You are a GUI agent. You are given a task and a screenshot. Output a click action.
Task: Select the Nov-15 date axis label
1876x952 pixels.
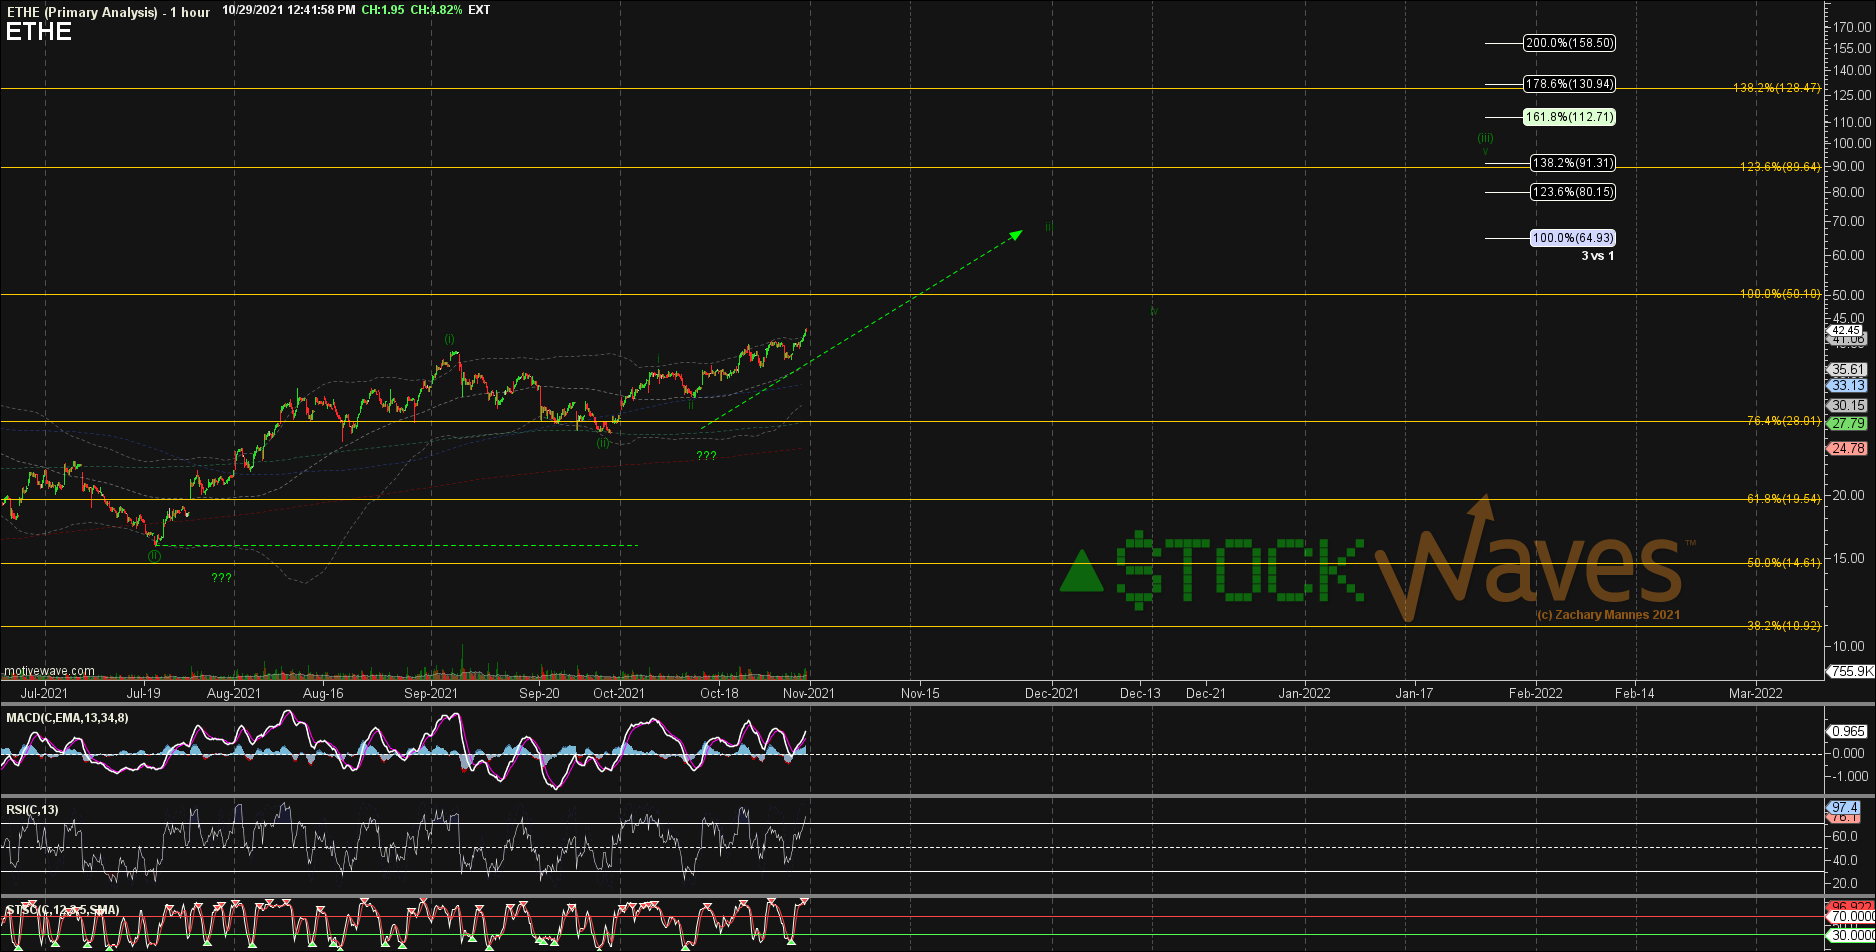coord(920,693)
